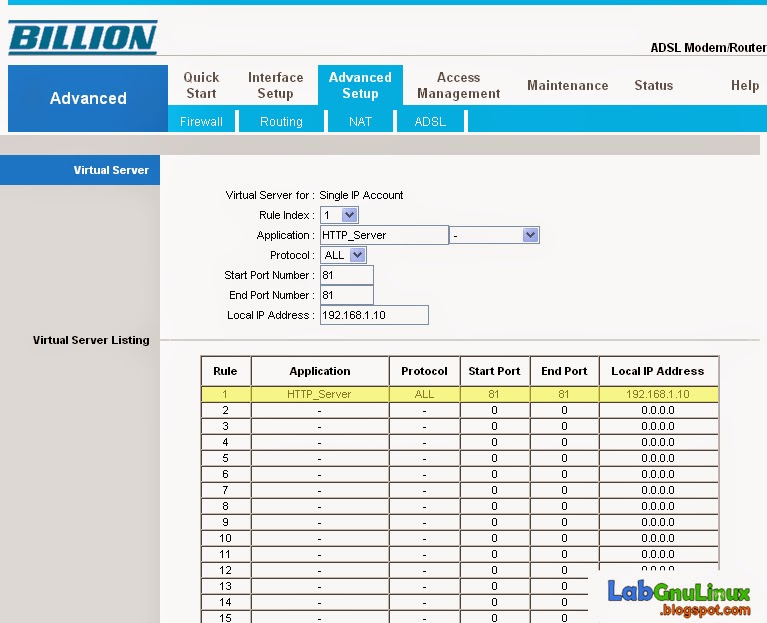Click rule number 2 in the listing
This screenshot has height=623, width=767.
click(x=225, y=410)
